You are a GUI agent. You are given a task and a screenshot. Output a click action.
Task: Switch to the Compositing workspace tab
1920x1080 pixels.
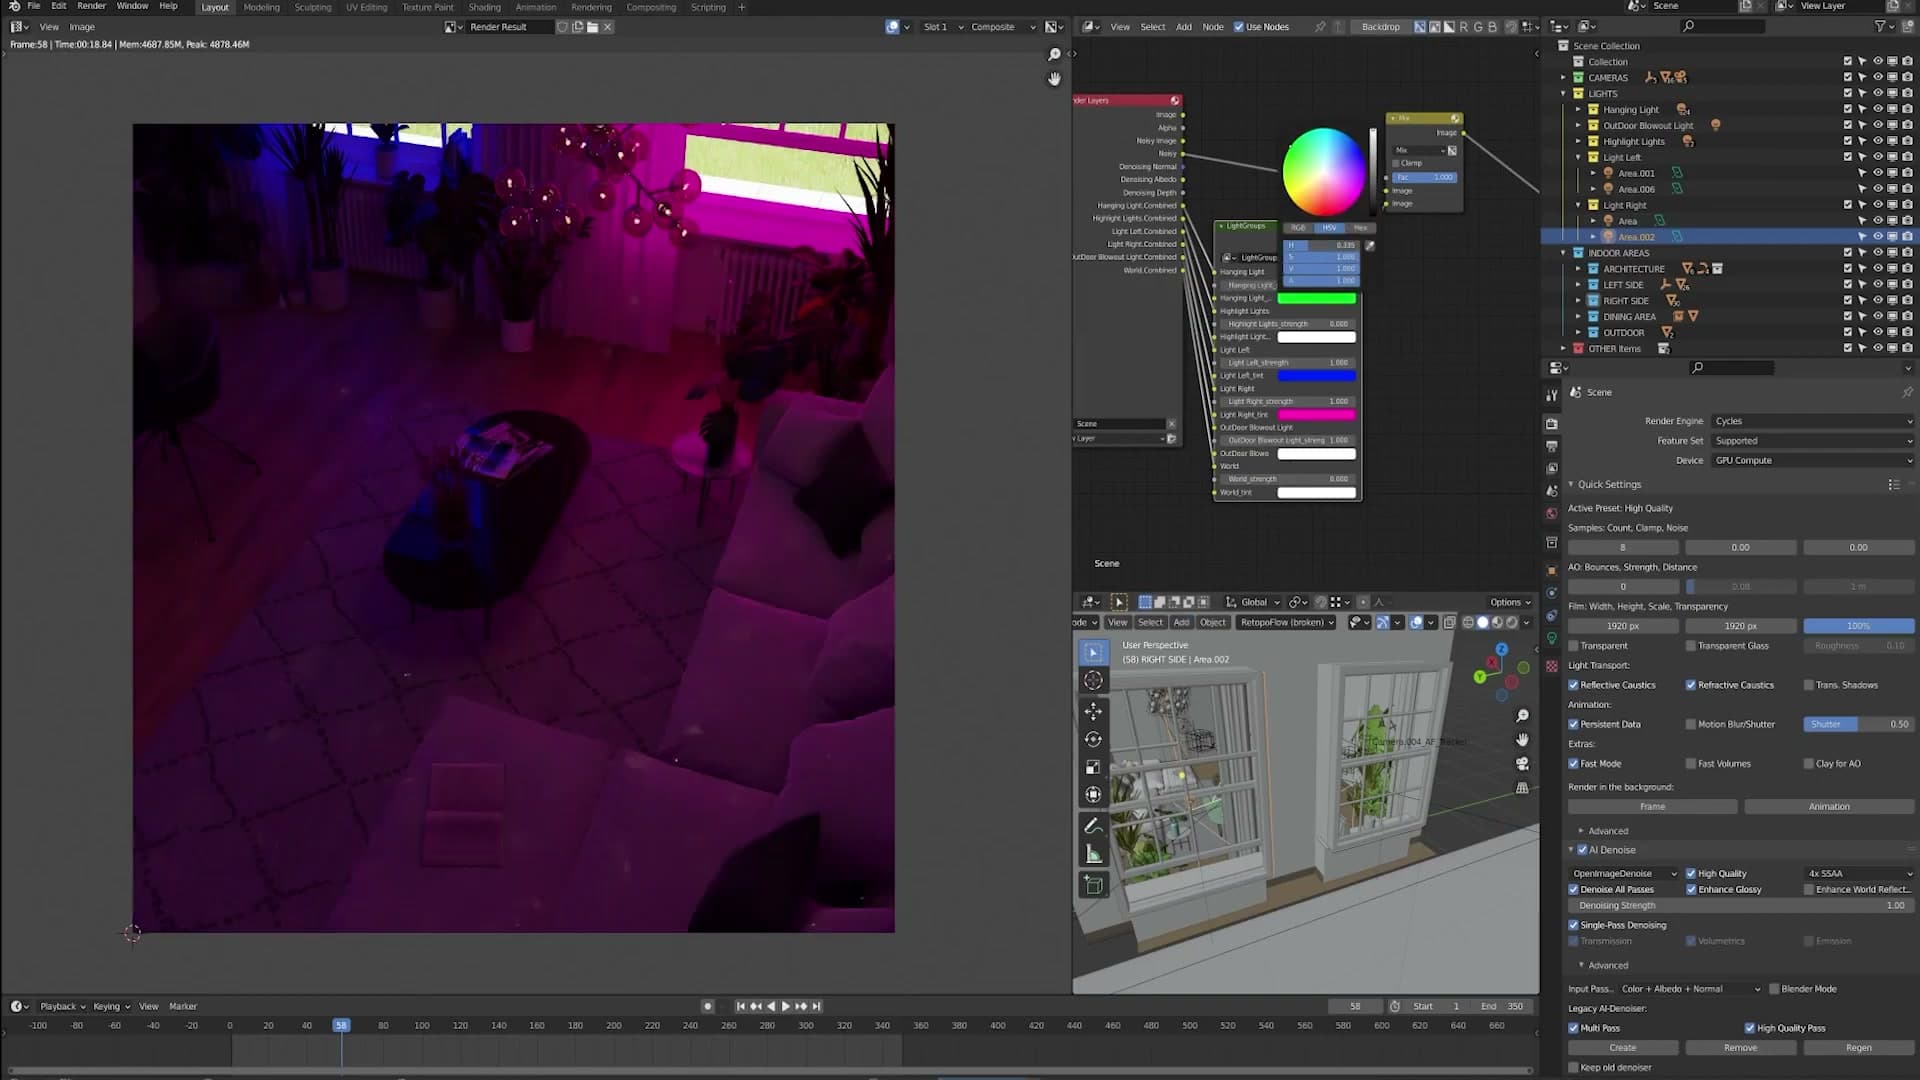pyautogui.click(x=651, y=7)
